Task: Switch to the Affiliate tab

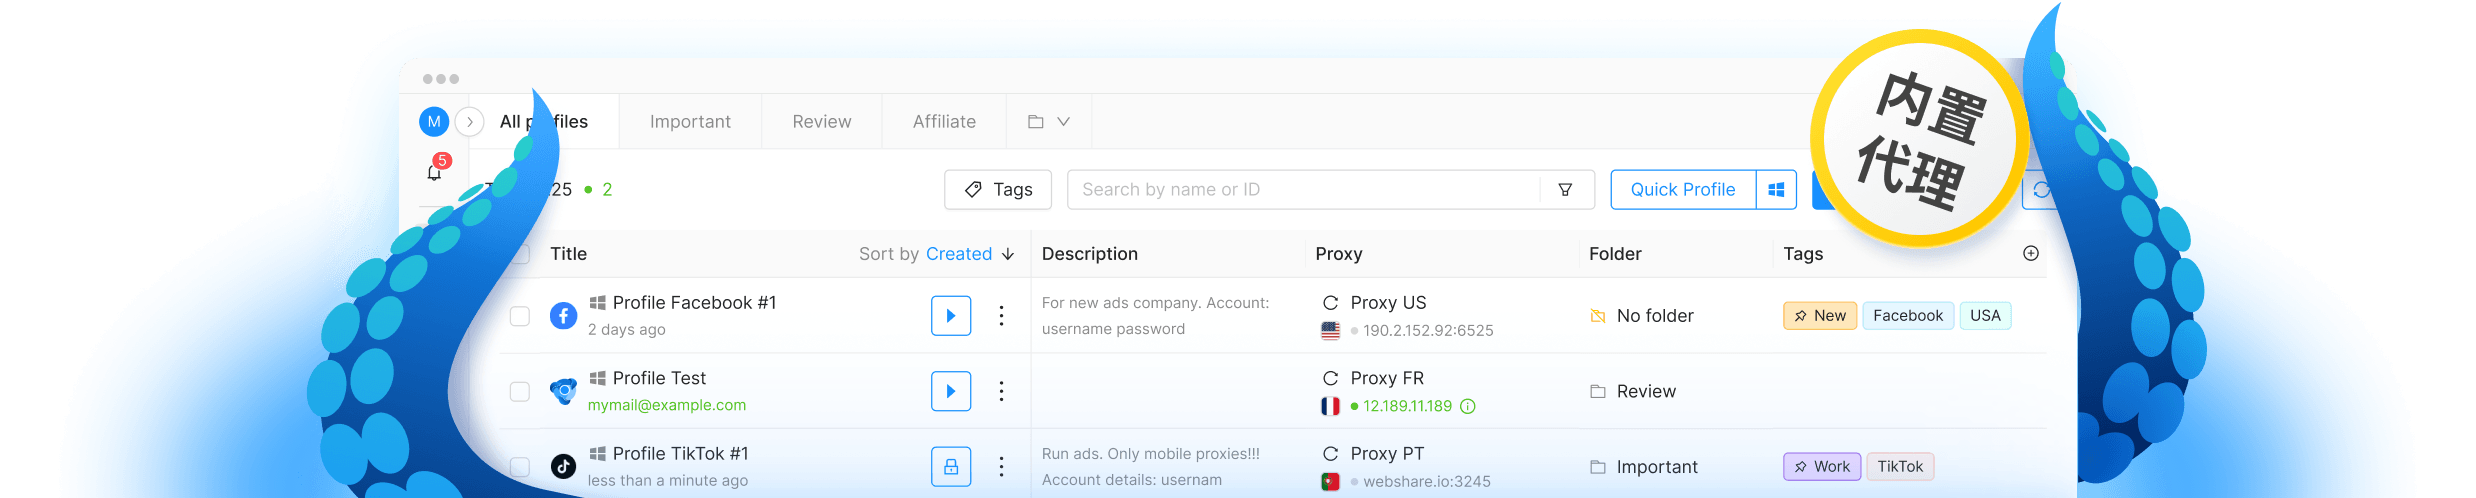Action: pos(944,122)
